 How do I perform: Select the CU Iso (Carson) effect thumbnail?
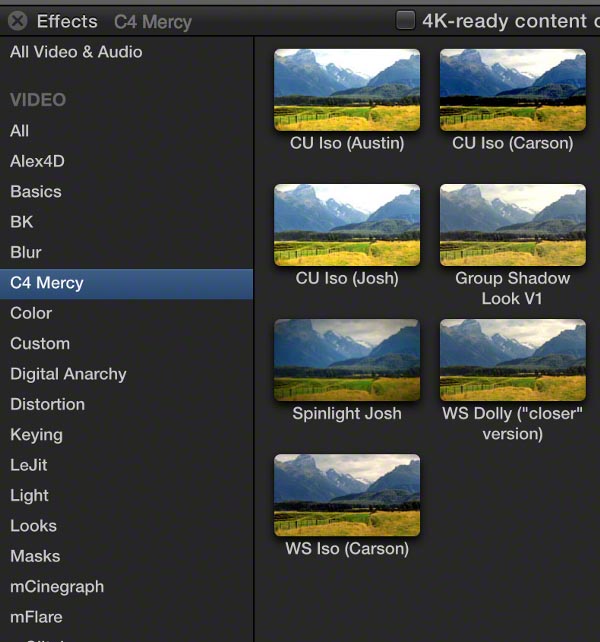[x=513, y=90]
